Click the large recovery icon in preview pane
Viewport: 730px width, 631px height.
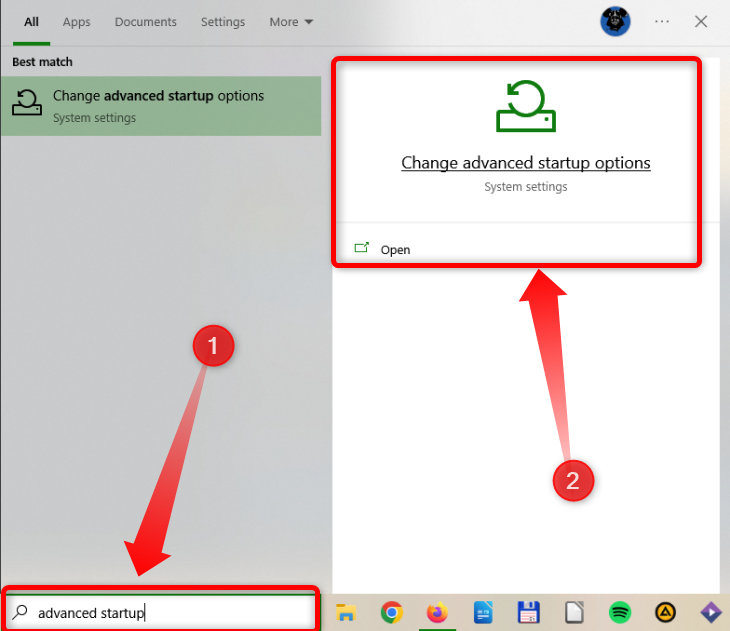click(525, 107)
